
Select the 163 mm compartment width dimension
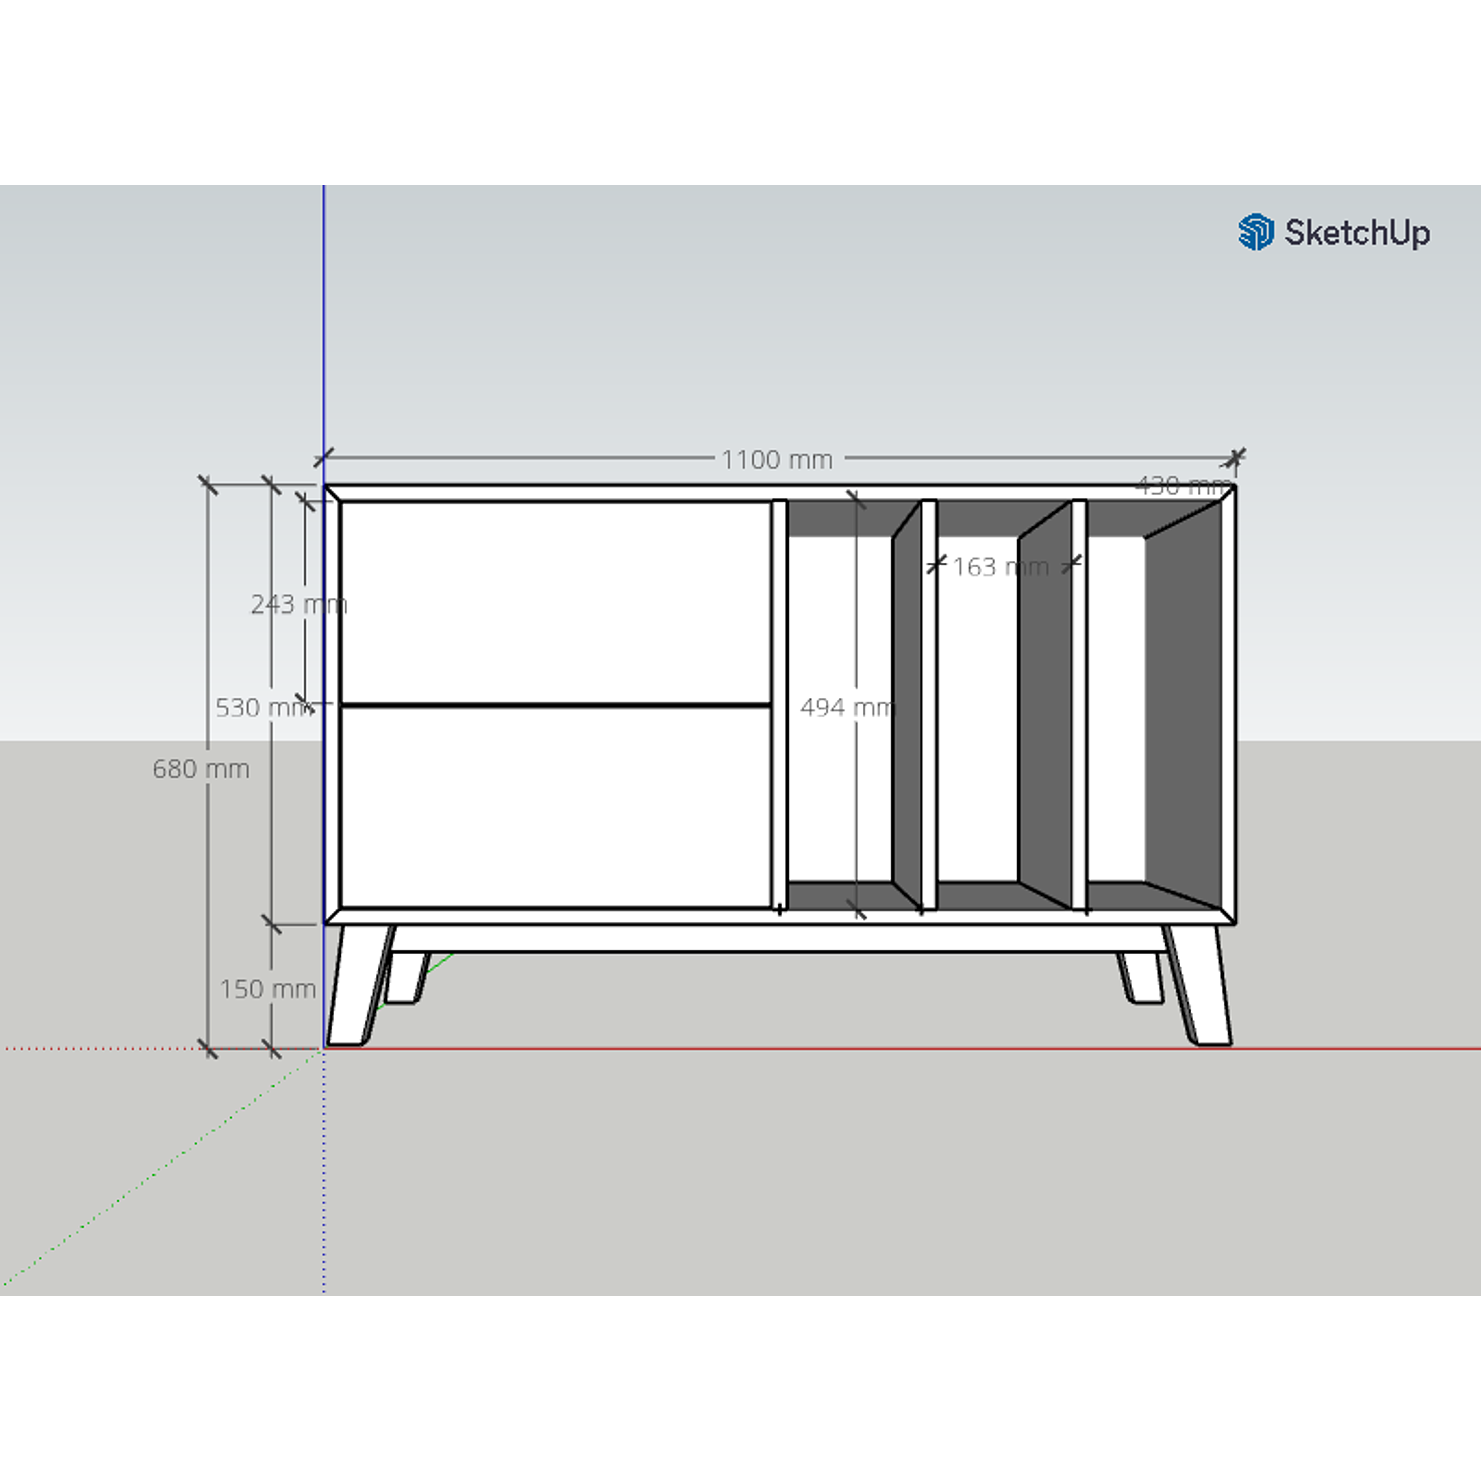[999, 567]
